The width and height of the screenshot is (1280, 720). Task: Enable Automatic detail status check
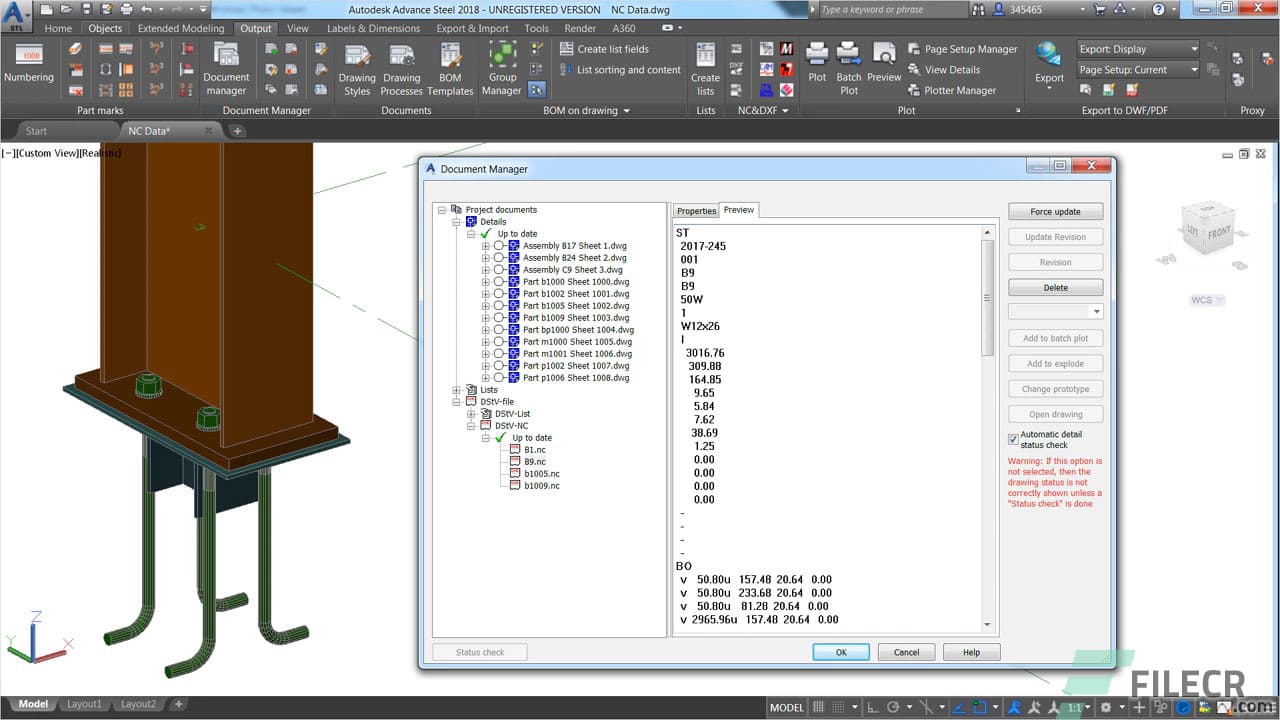[1013, 439]
